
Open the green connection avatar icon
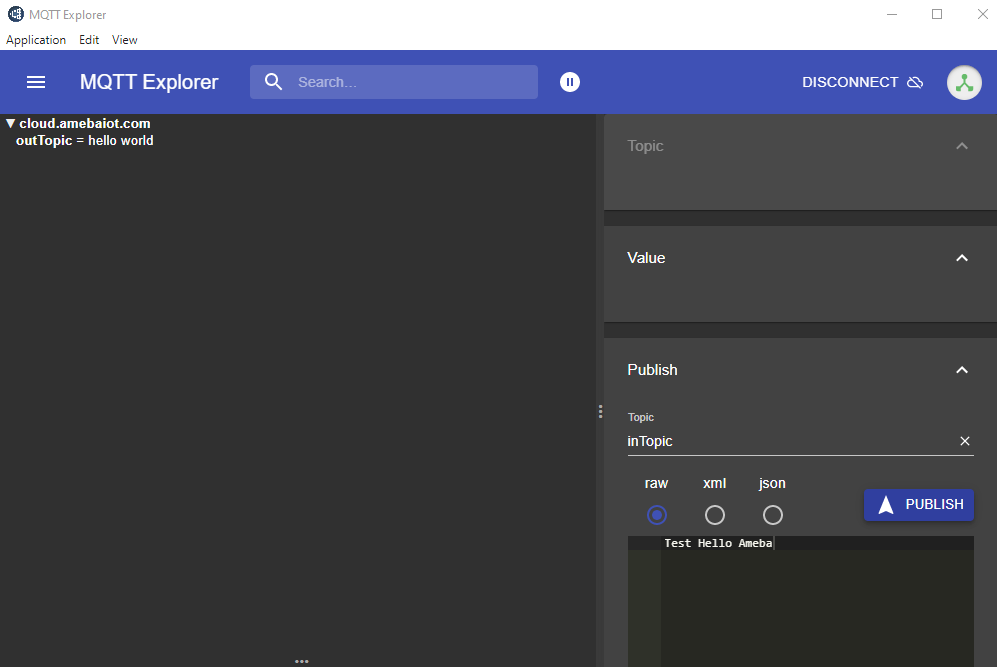(964, 82)
